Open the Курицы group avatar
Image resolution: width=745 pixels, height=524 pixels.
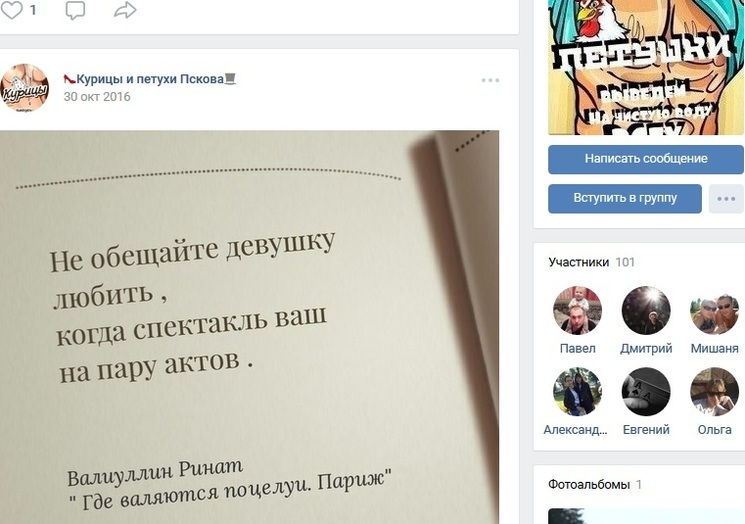pyautogui.click(x=25, y=88)
